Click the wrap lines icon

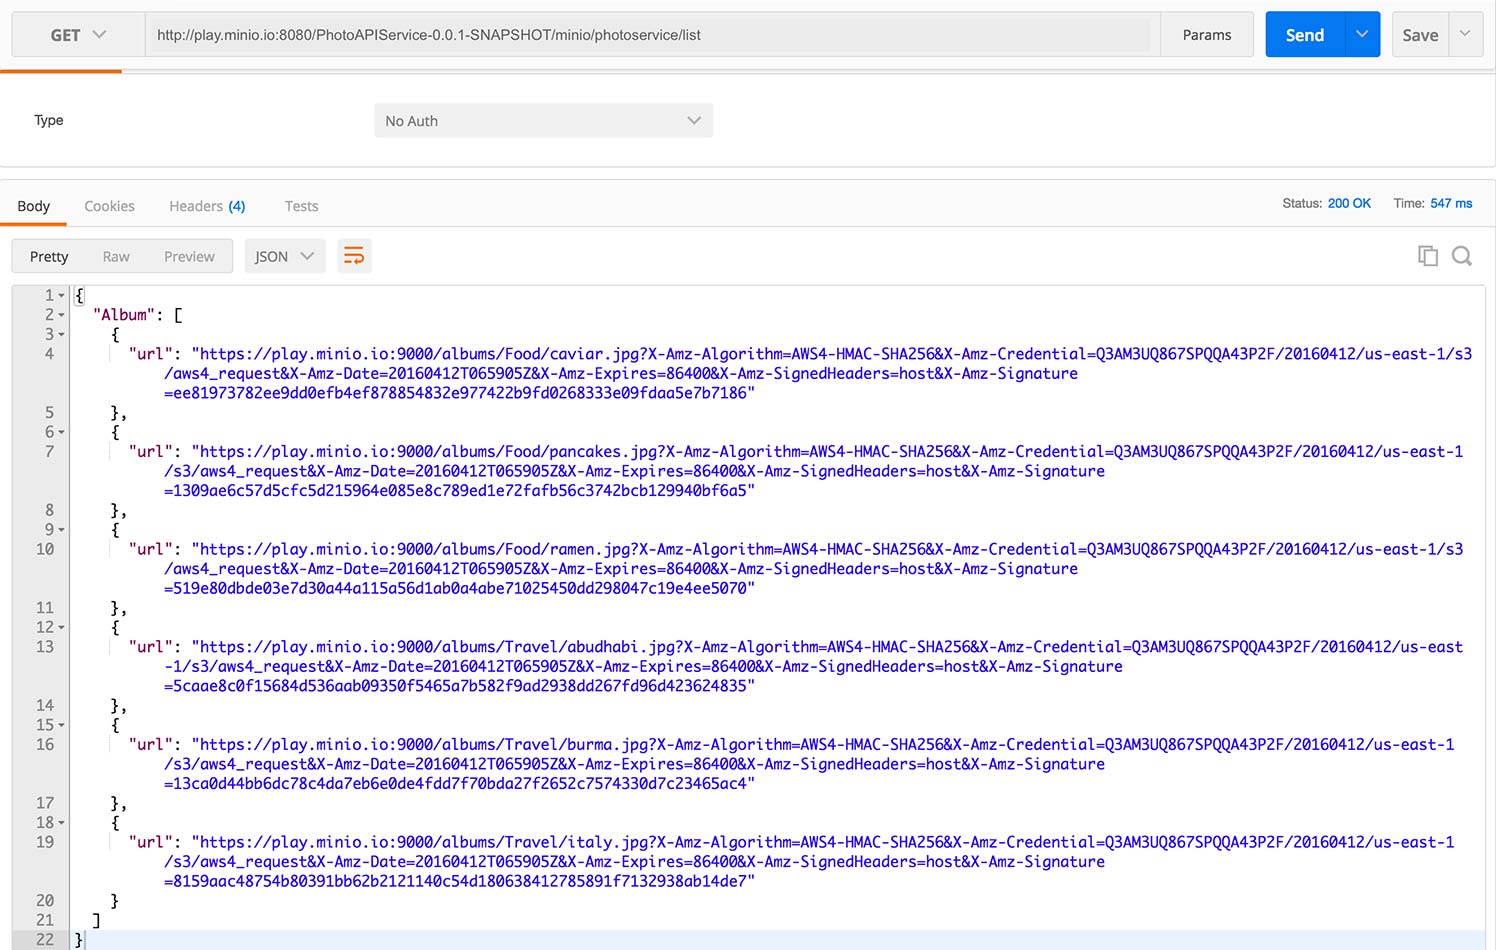point(354,256)
